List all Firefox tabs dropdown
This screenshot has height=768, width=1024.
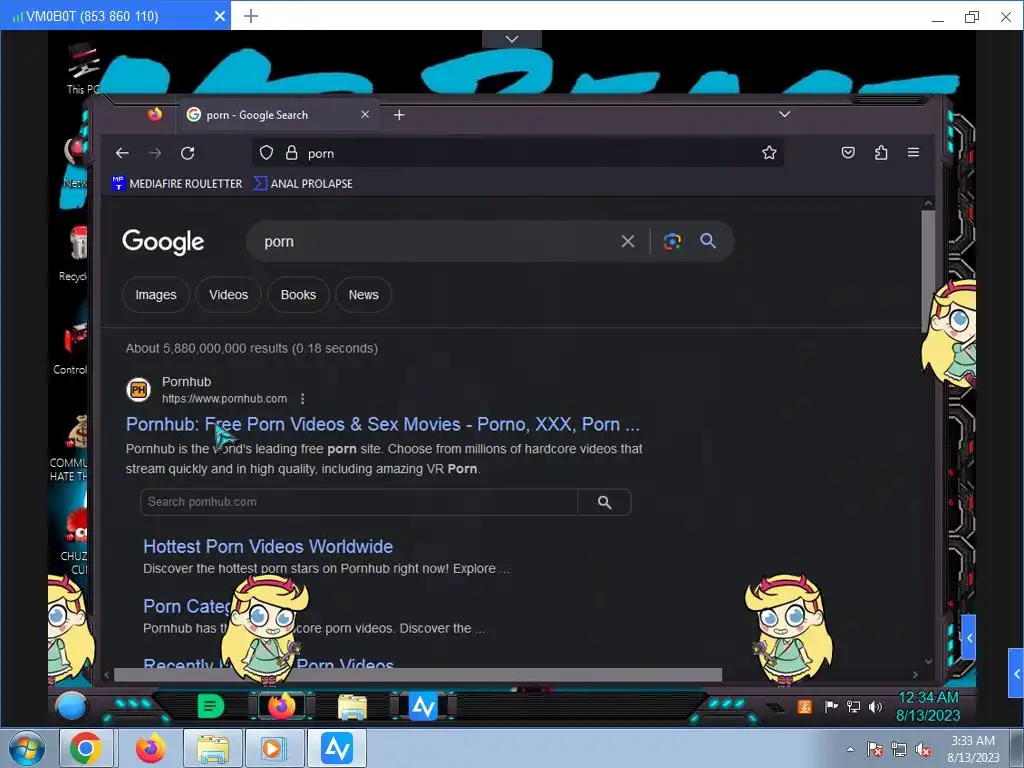(x=784, y=114)
